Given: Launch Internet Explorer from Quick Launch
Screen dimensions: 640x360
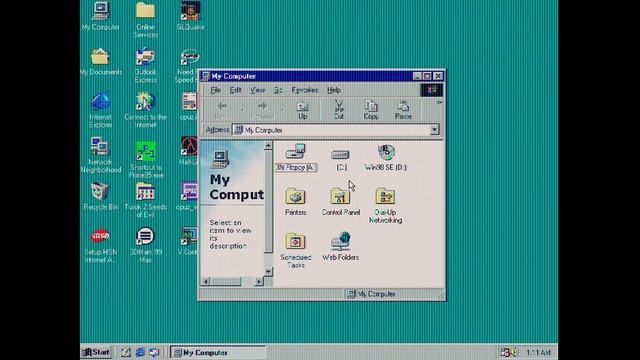Looking at the screenshot, I should pos(140,352).
